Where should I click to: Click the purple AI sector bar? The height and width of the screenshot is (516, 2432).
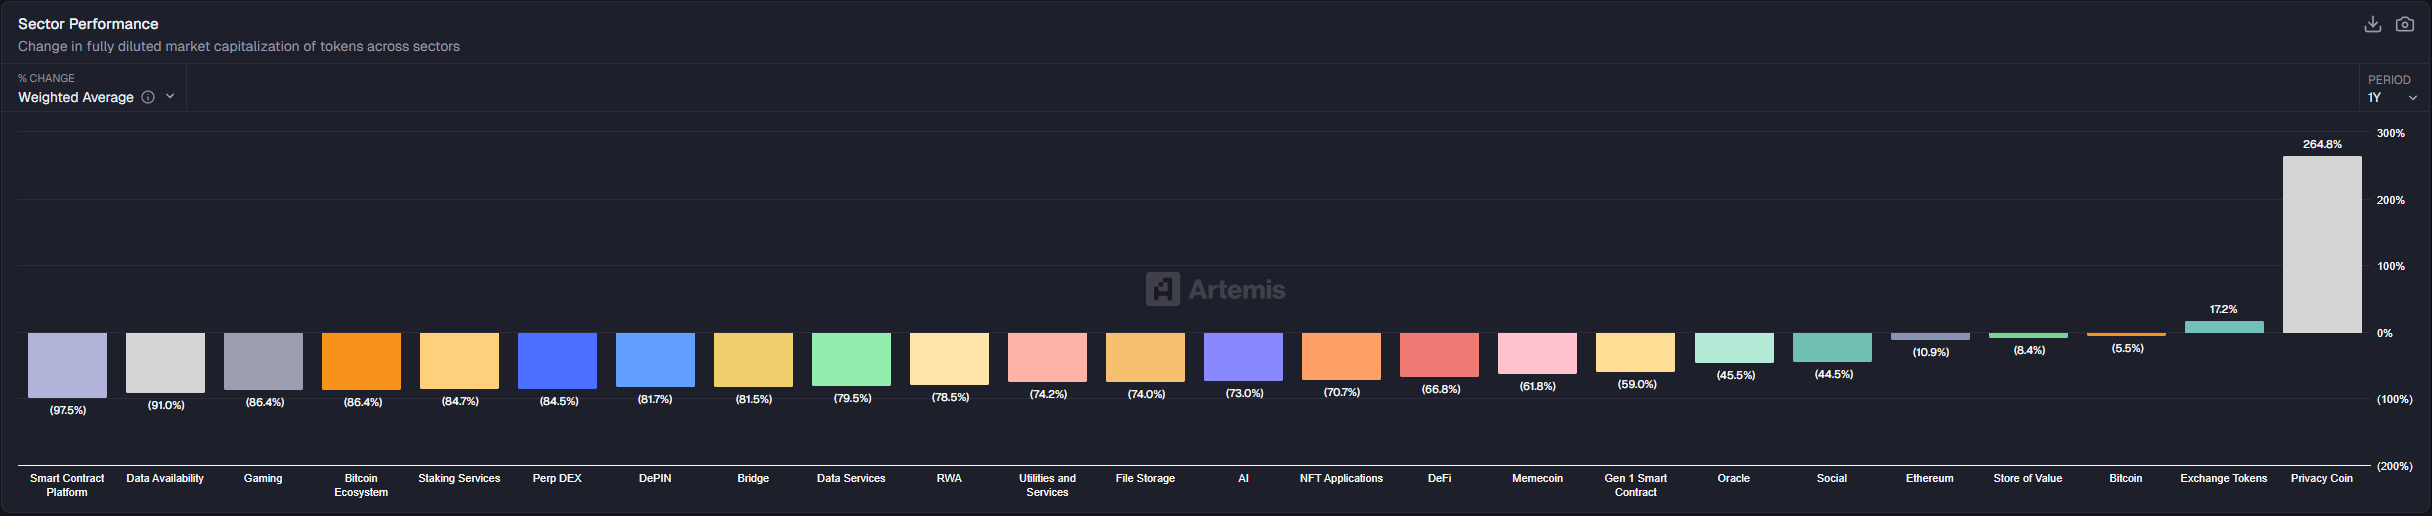tap(1243, 357)
